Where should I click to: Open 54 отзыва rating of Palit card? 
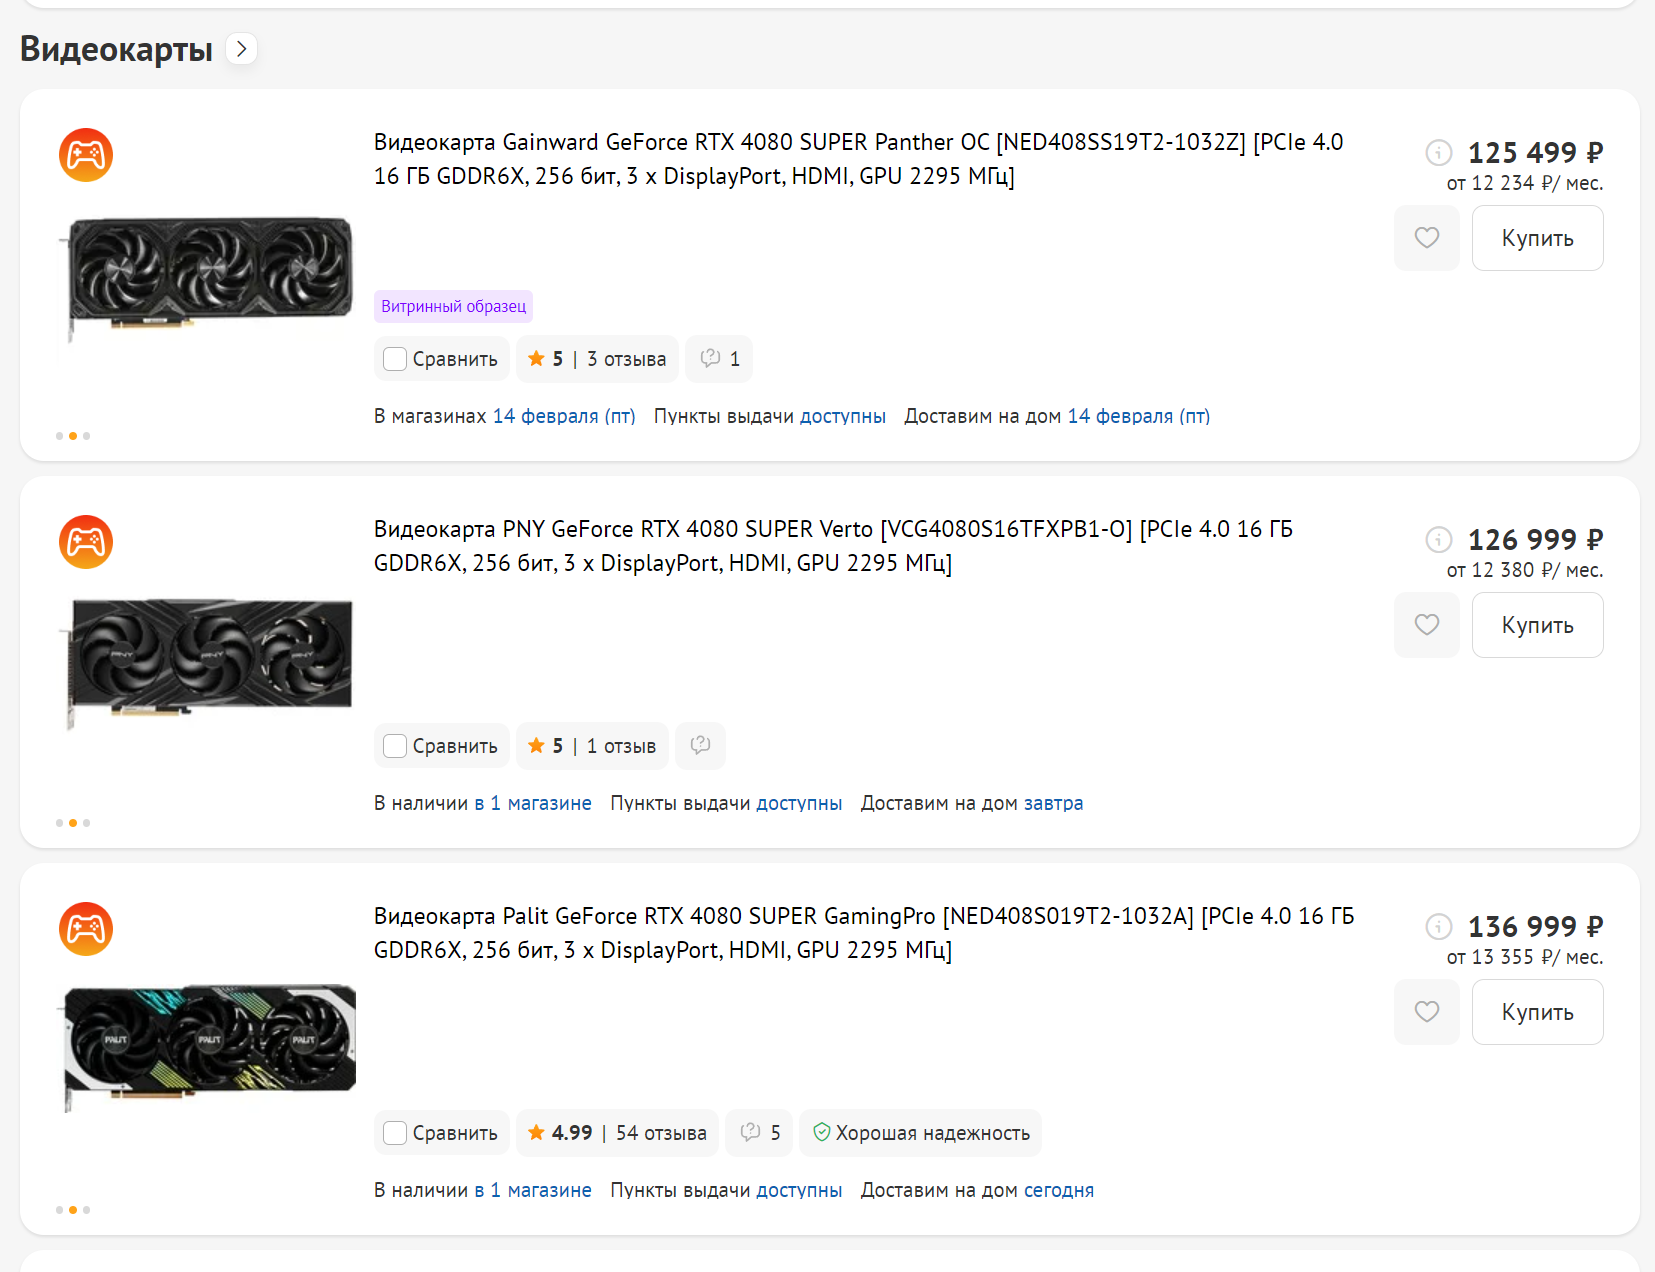point(617,1133)
